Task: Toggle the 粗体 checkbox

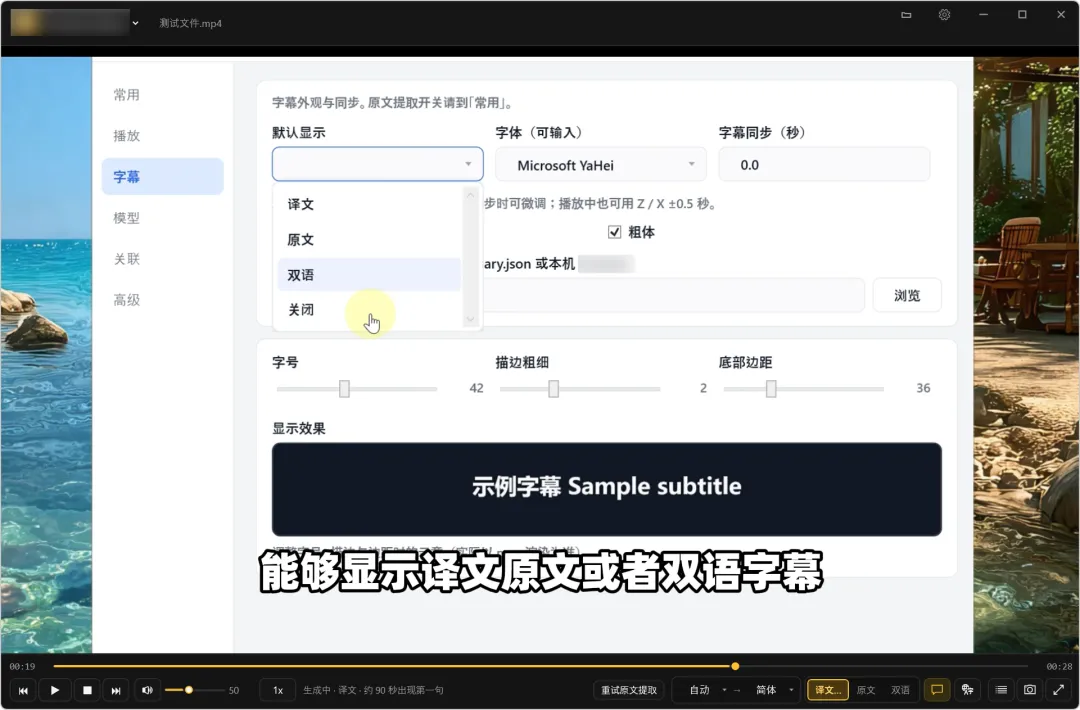Action: (x=614, y=232)
